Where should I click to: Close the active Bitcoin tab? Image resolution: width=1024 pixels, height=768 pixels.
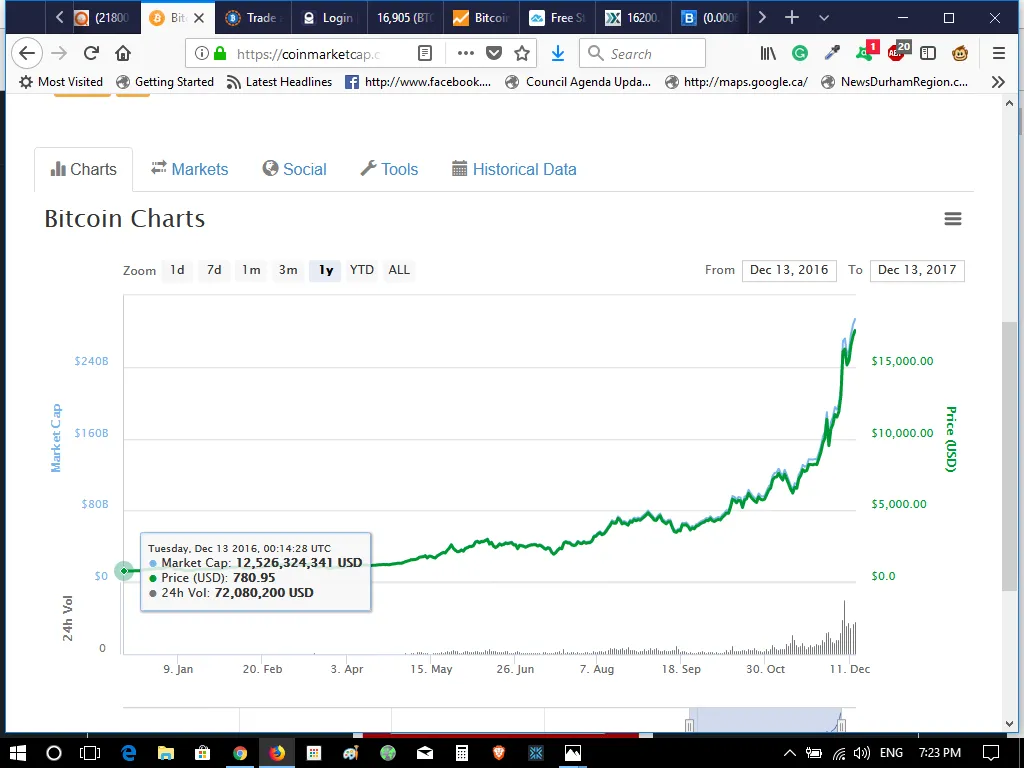[199, 18]
